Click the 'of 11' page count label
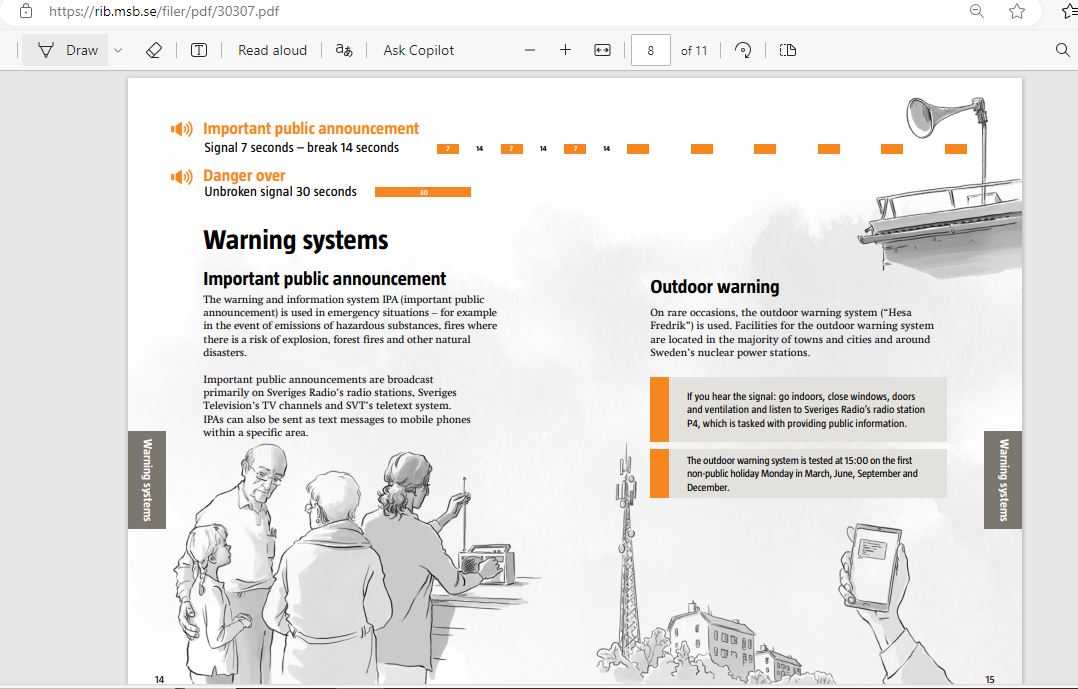Screen dimensions: 1078x689 pos(694,50)
